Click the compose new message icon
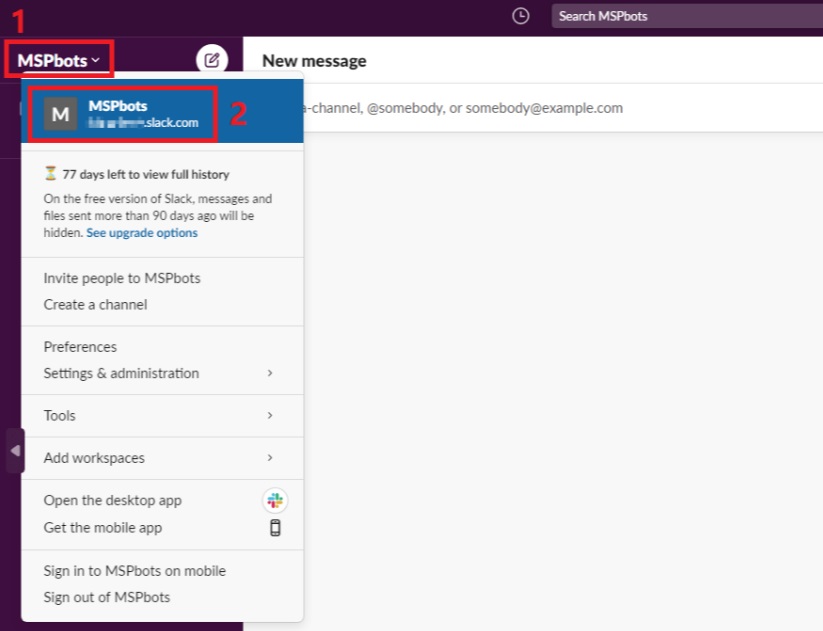823x631 pixels. point(212,60)
